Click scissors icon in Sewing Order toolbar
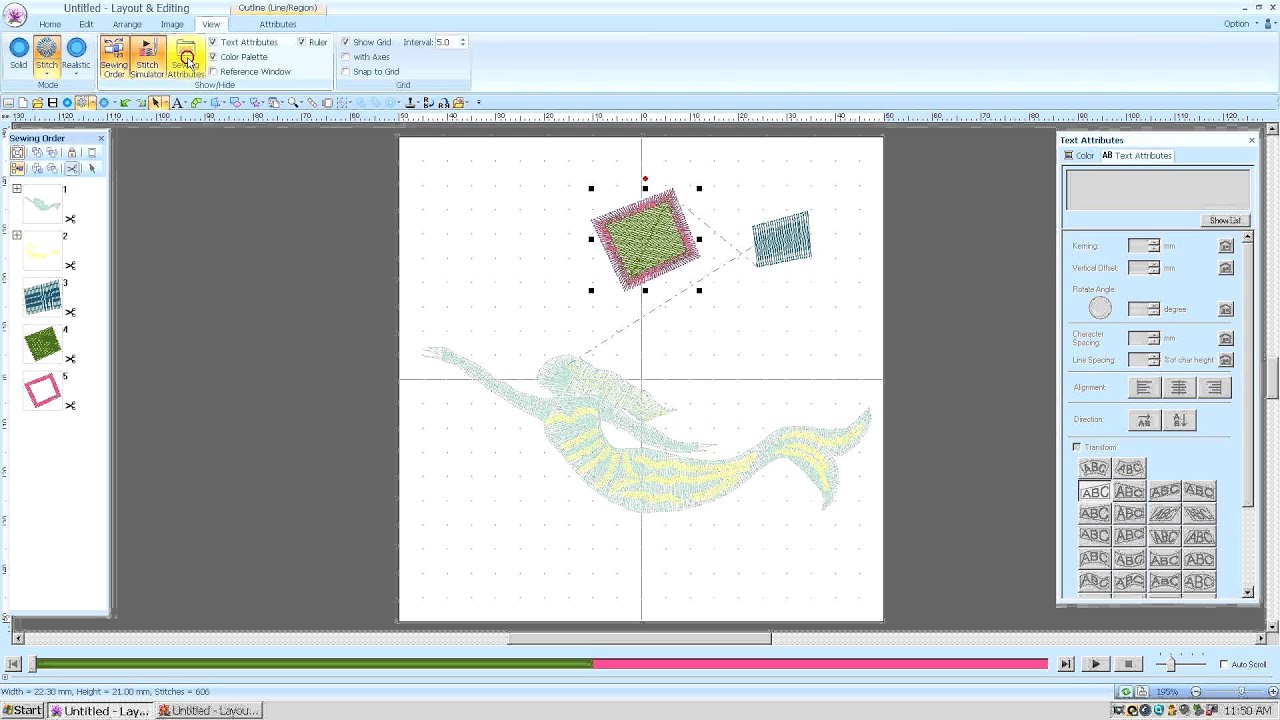The width and height of the screenshot is (1280, 720). point(72,169)
